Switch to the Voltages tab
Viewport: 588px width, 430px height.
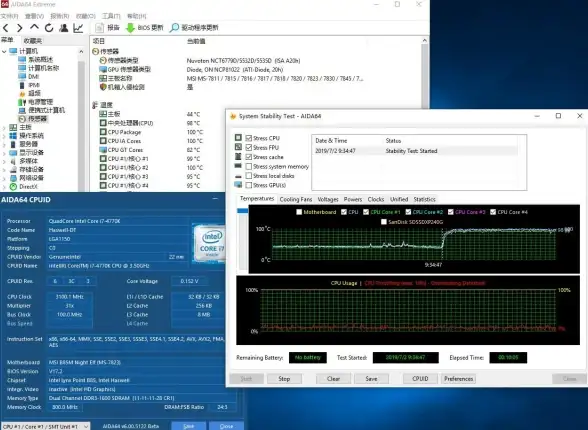click(328, 199)
